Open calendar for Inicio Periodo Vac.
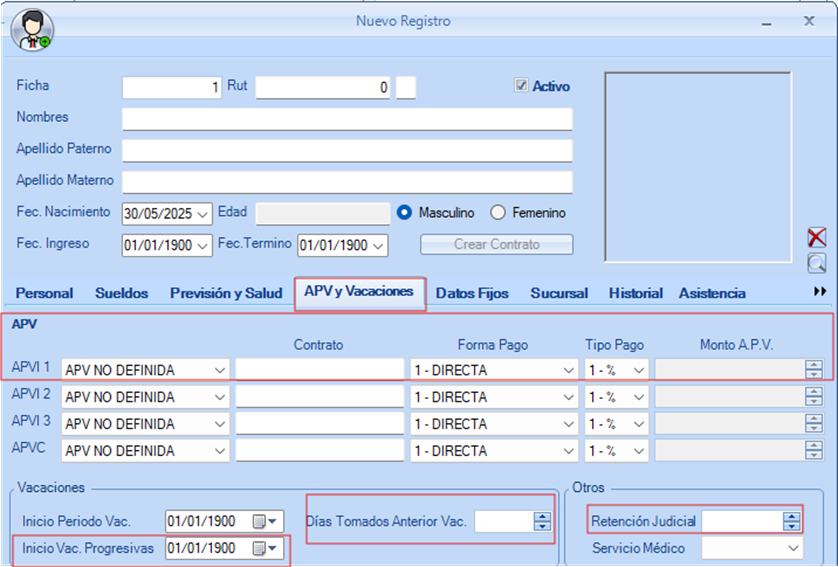The width and height of the screenshot is (838, 567). click(x=269, y=521)
